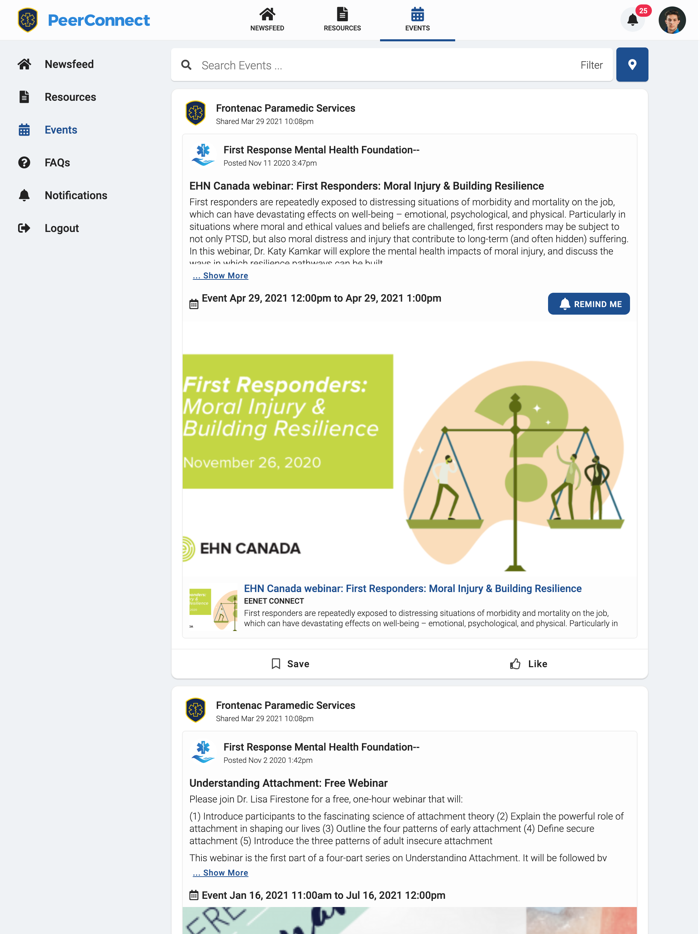Click First Response Foundation logo on Moral Injury post
The width and height of the screenshot is (700, 934).
(x=203, y=154)
